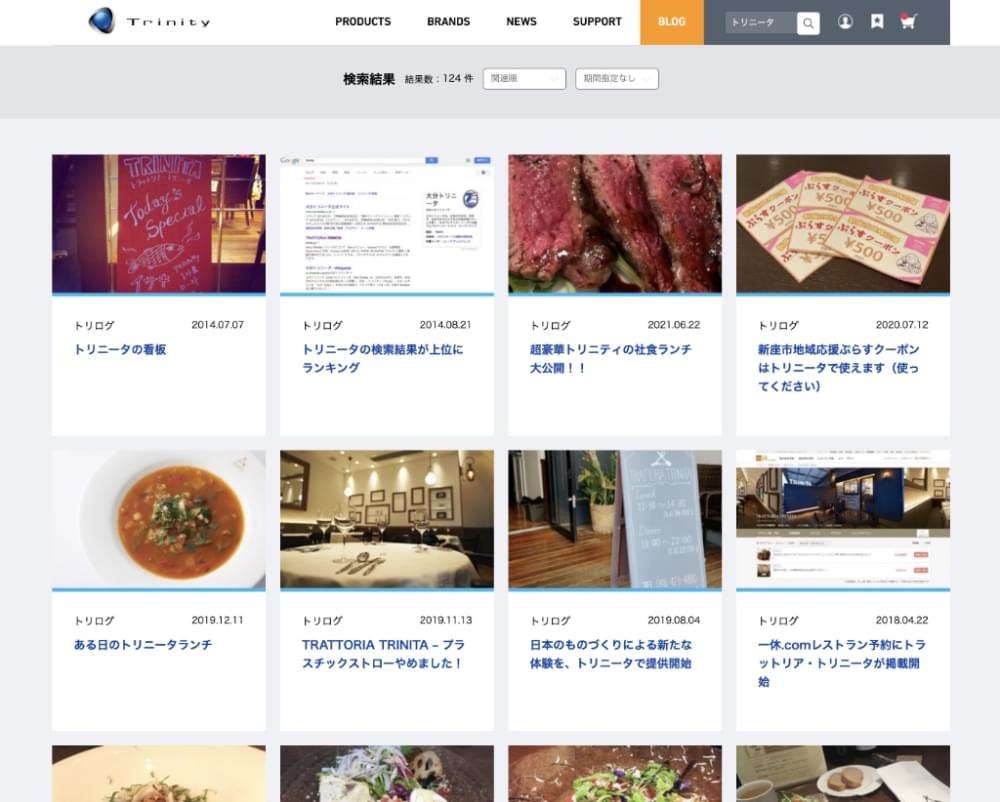Open the shopping cart icon

pos(908,22)
